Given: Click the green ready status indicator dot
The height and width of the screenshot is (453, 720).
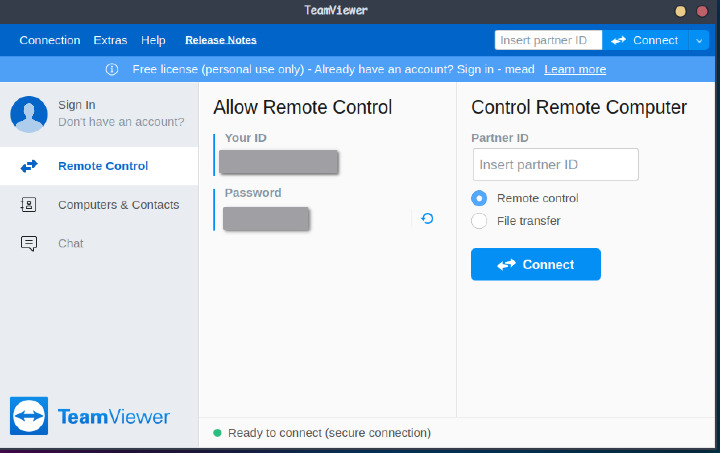Looking at the screenshot, I should [x=218, y=433].
